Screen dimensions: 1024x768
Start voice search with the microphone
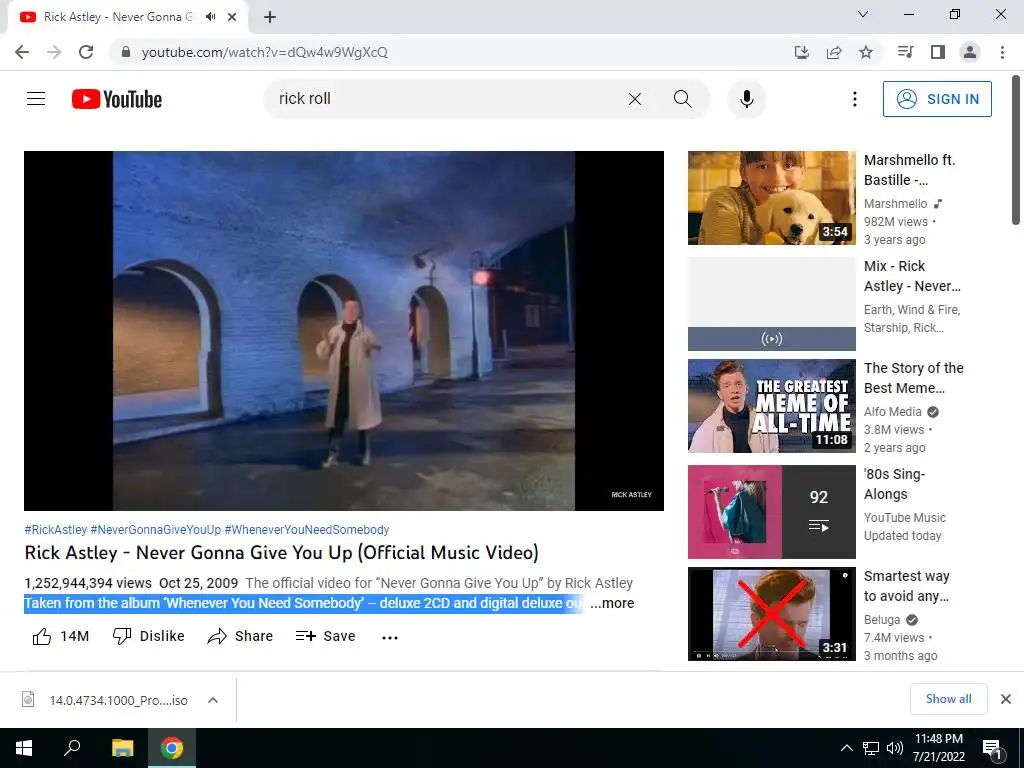747,99
